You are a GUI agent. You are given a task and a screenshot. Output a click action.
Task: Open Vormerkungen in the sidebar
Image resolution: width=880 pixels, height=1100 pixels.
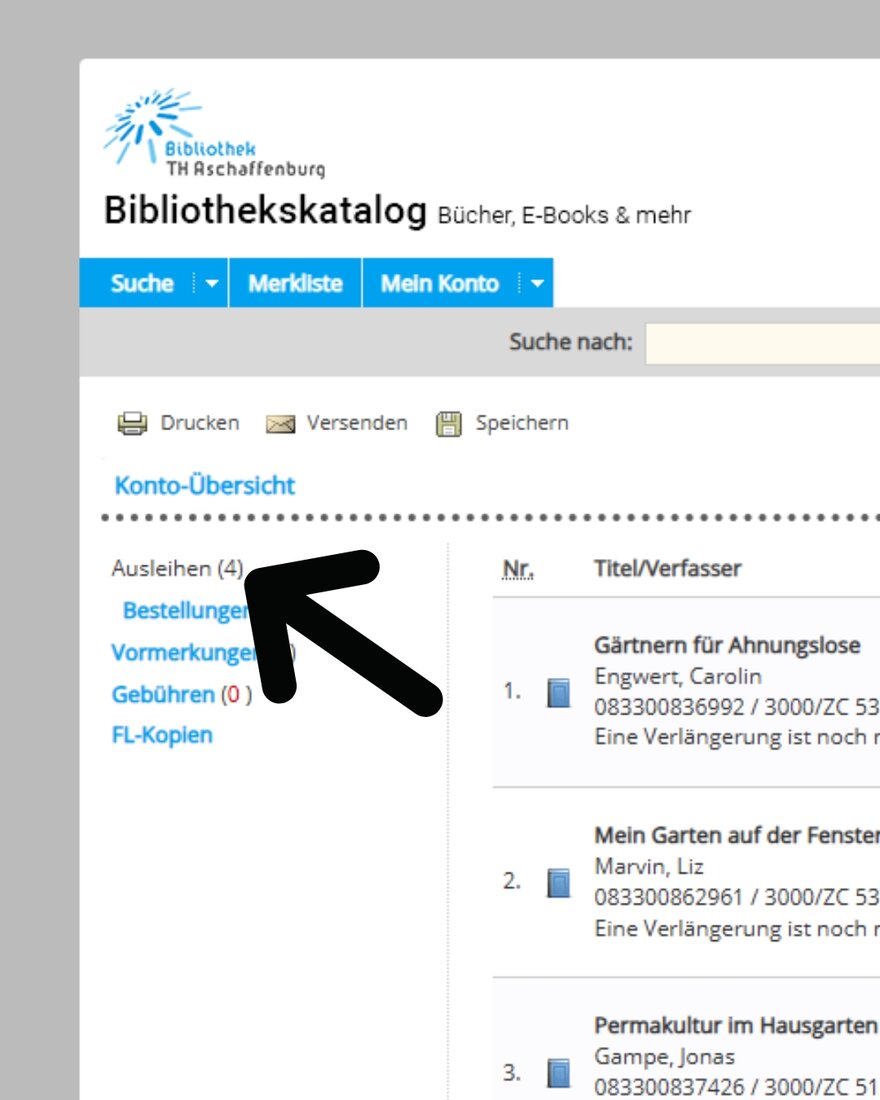pos(184,652)
